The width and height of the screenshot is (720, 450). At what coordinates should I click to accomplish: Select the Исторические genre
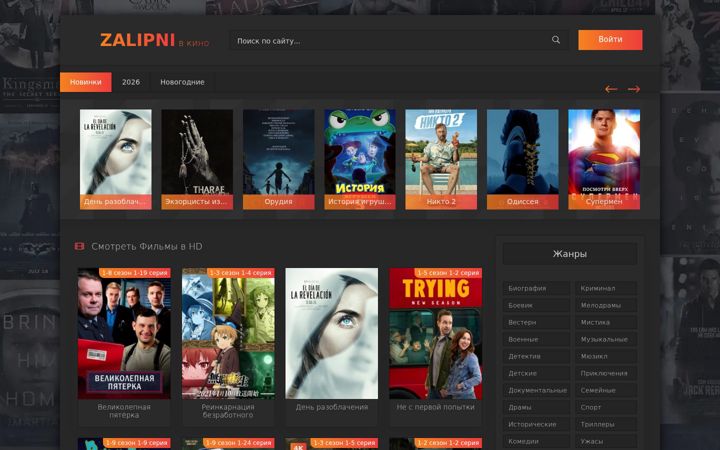(536, 424)
